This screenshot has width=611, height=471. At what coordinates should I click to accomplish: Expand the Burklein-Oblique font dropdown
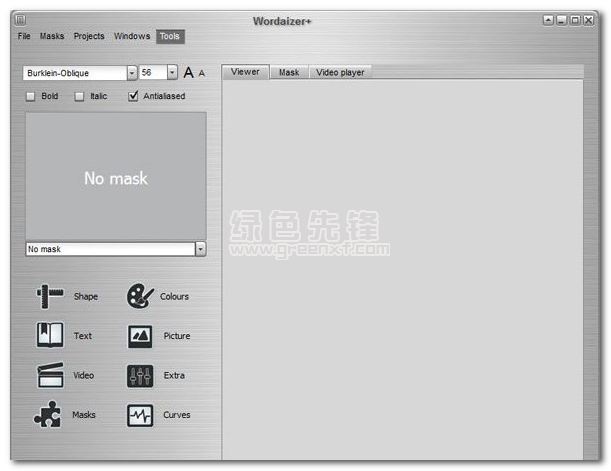click(132, 73)
